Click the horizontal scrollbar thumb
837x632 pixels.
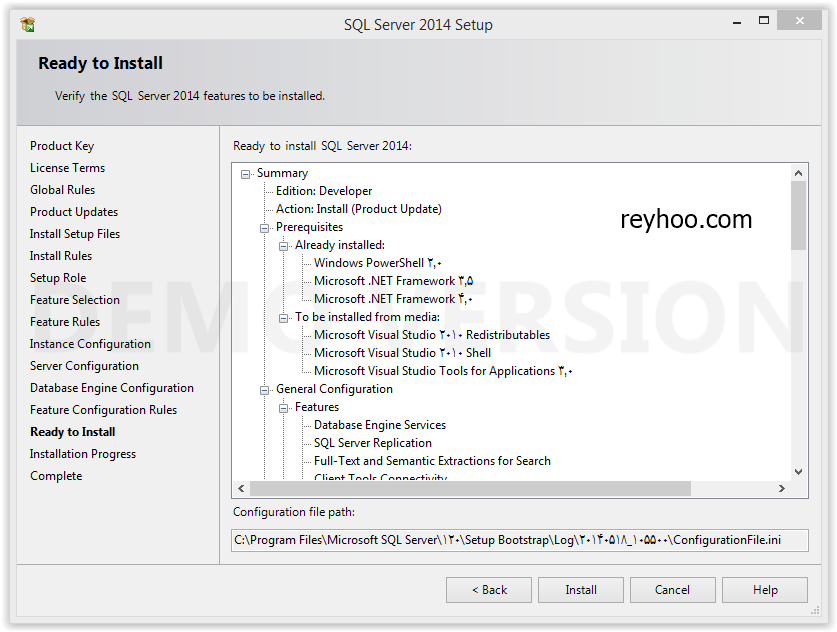coord(470,488)
